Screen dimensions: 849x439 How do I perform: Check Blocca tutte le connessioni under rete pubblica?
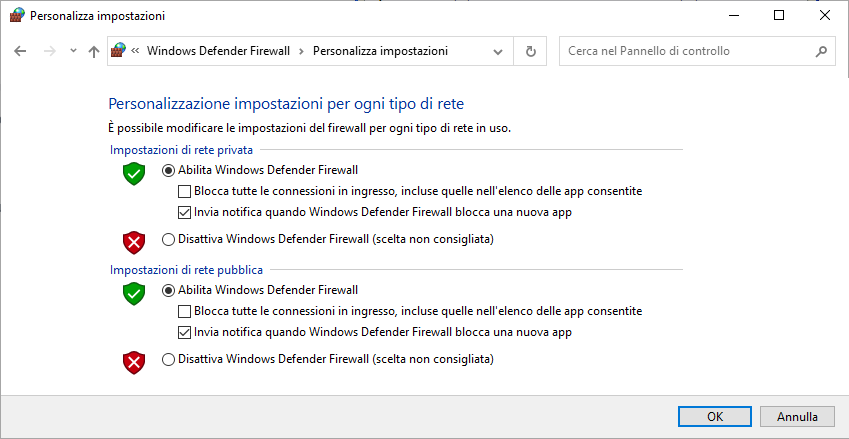point(185,311)
